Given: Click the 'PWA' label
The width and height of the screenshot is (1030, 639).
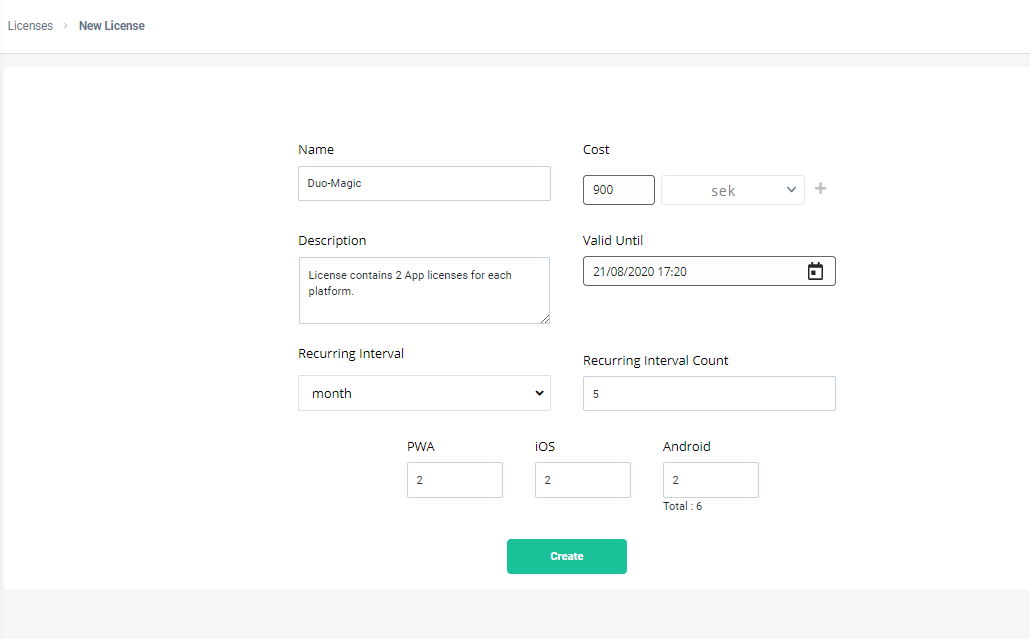Looking at the screenshot, I should coord(420,447).
